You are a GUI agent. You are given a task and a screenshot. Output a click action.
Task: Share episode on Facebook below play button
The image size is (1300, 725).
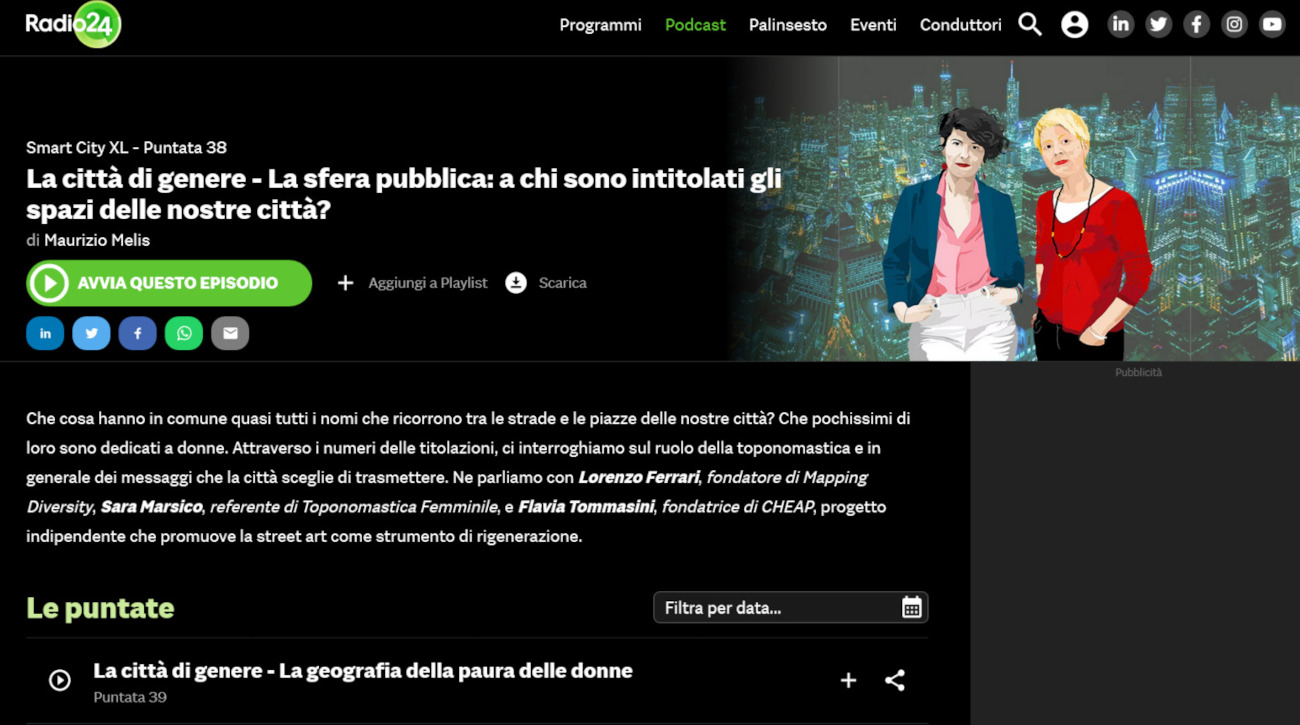(x=138, y=333)
